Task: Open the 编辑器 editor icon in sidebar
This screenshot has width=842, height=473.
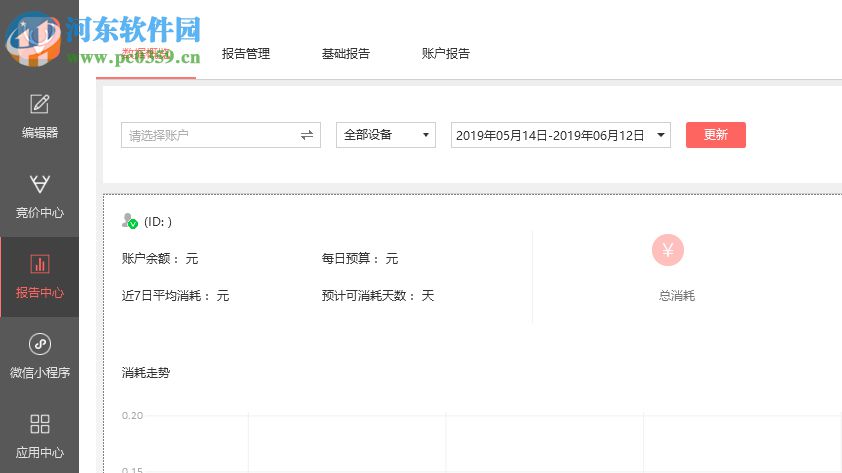Action: pyautogui.click(x=40, y=104)
